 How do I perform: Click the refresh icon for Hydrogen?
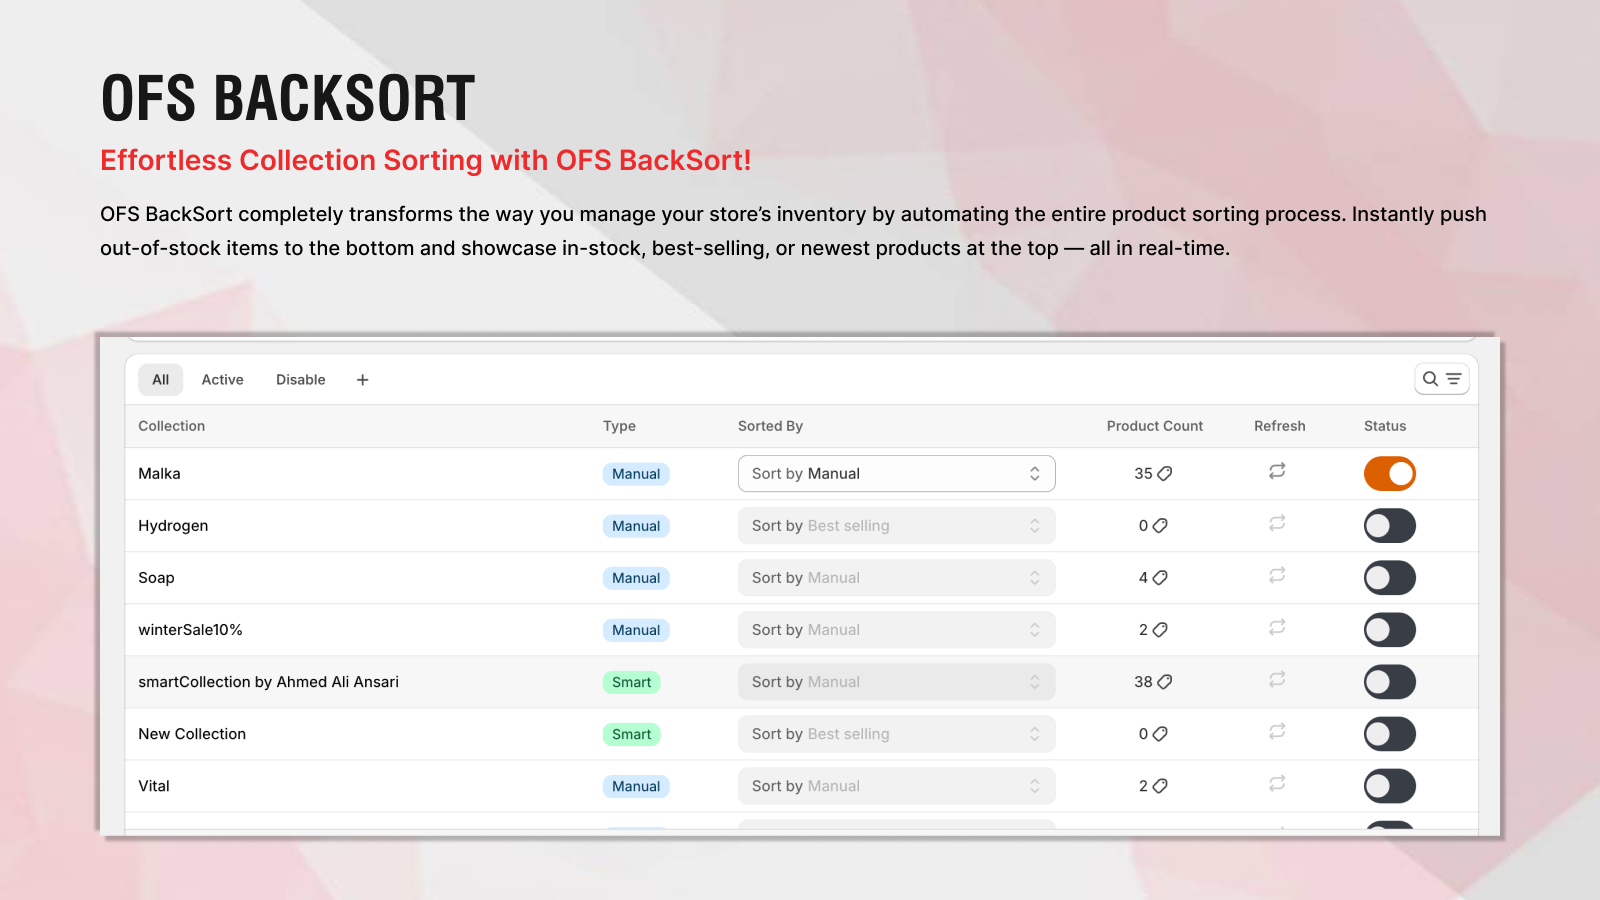[1277, 525]
